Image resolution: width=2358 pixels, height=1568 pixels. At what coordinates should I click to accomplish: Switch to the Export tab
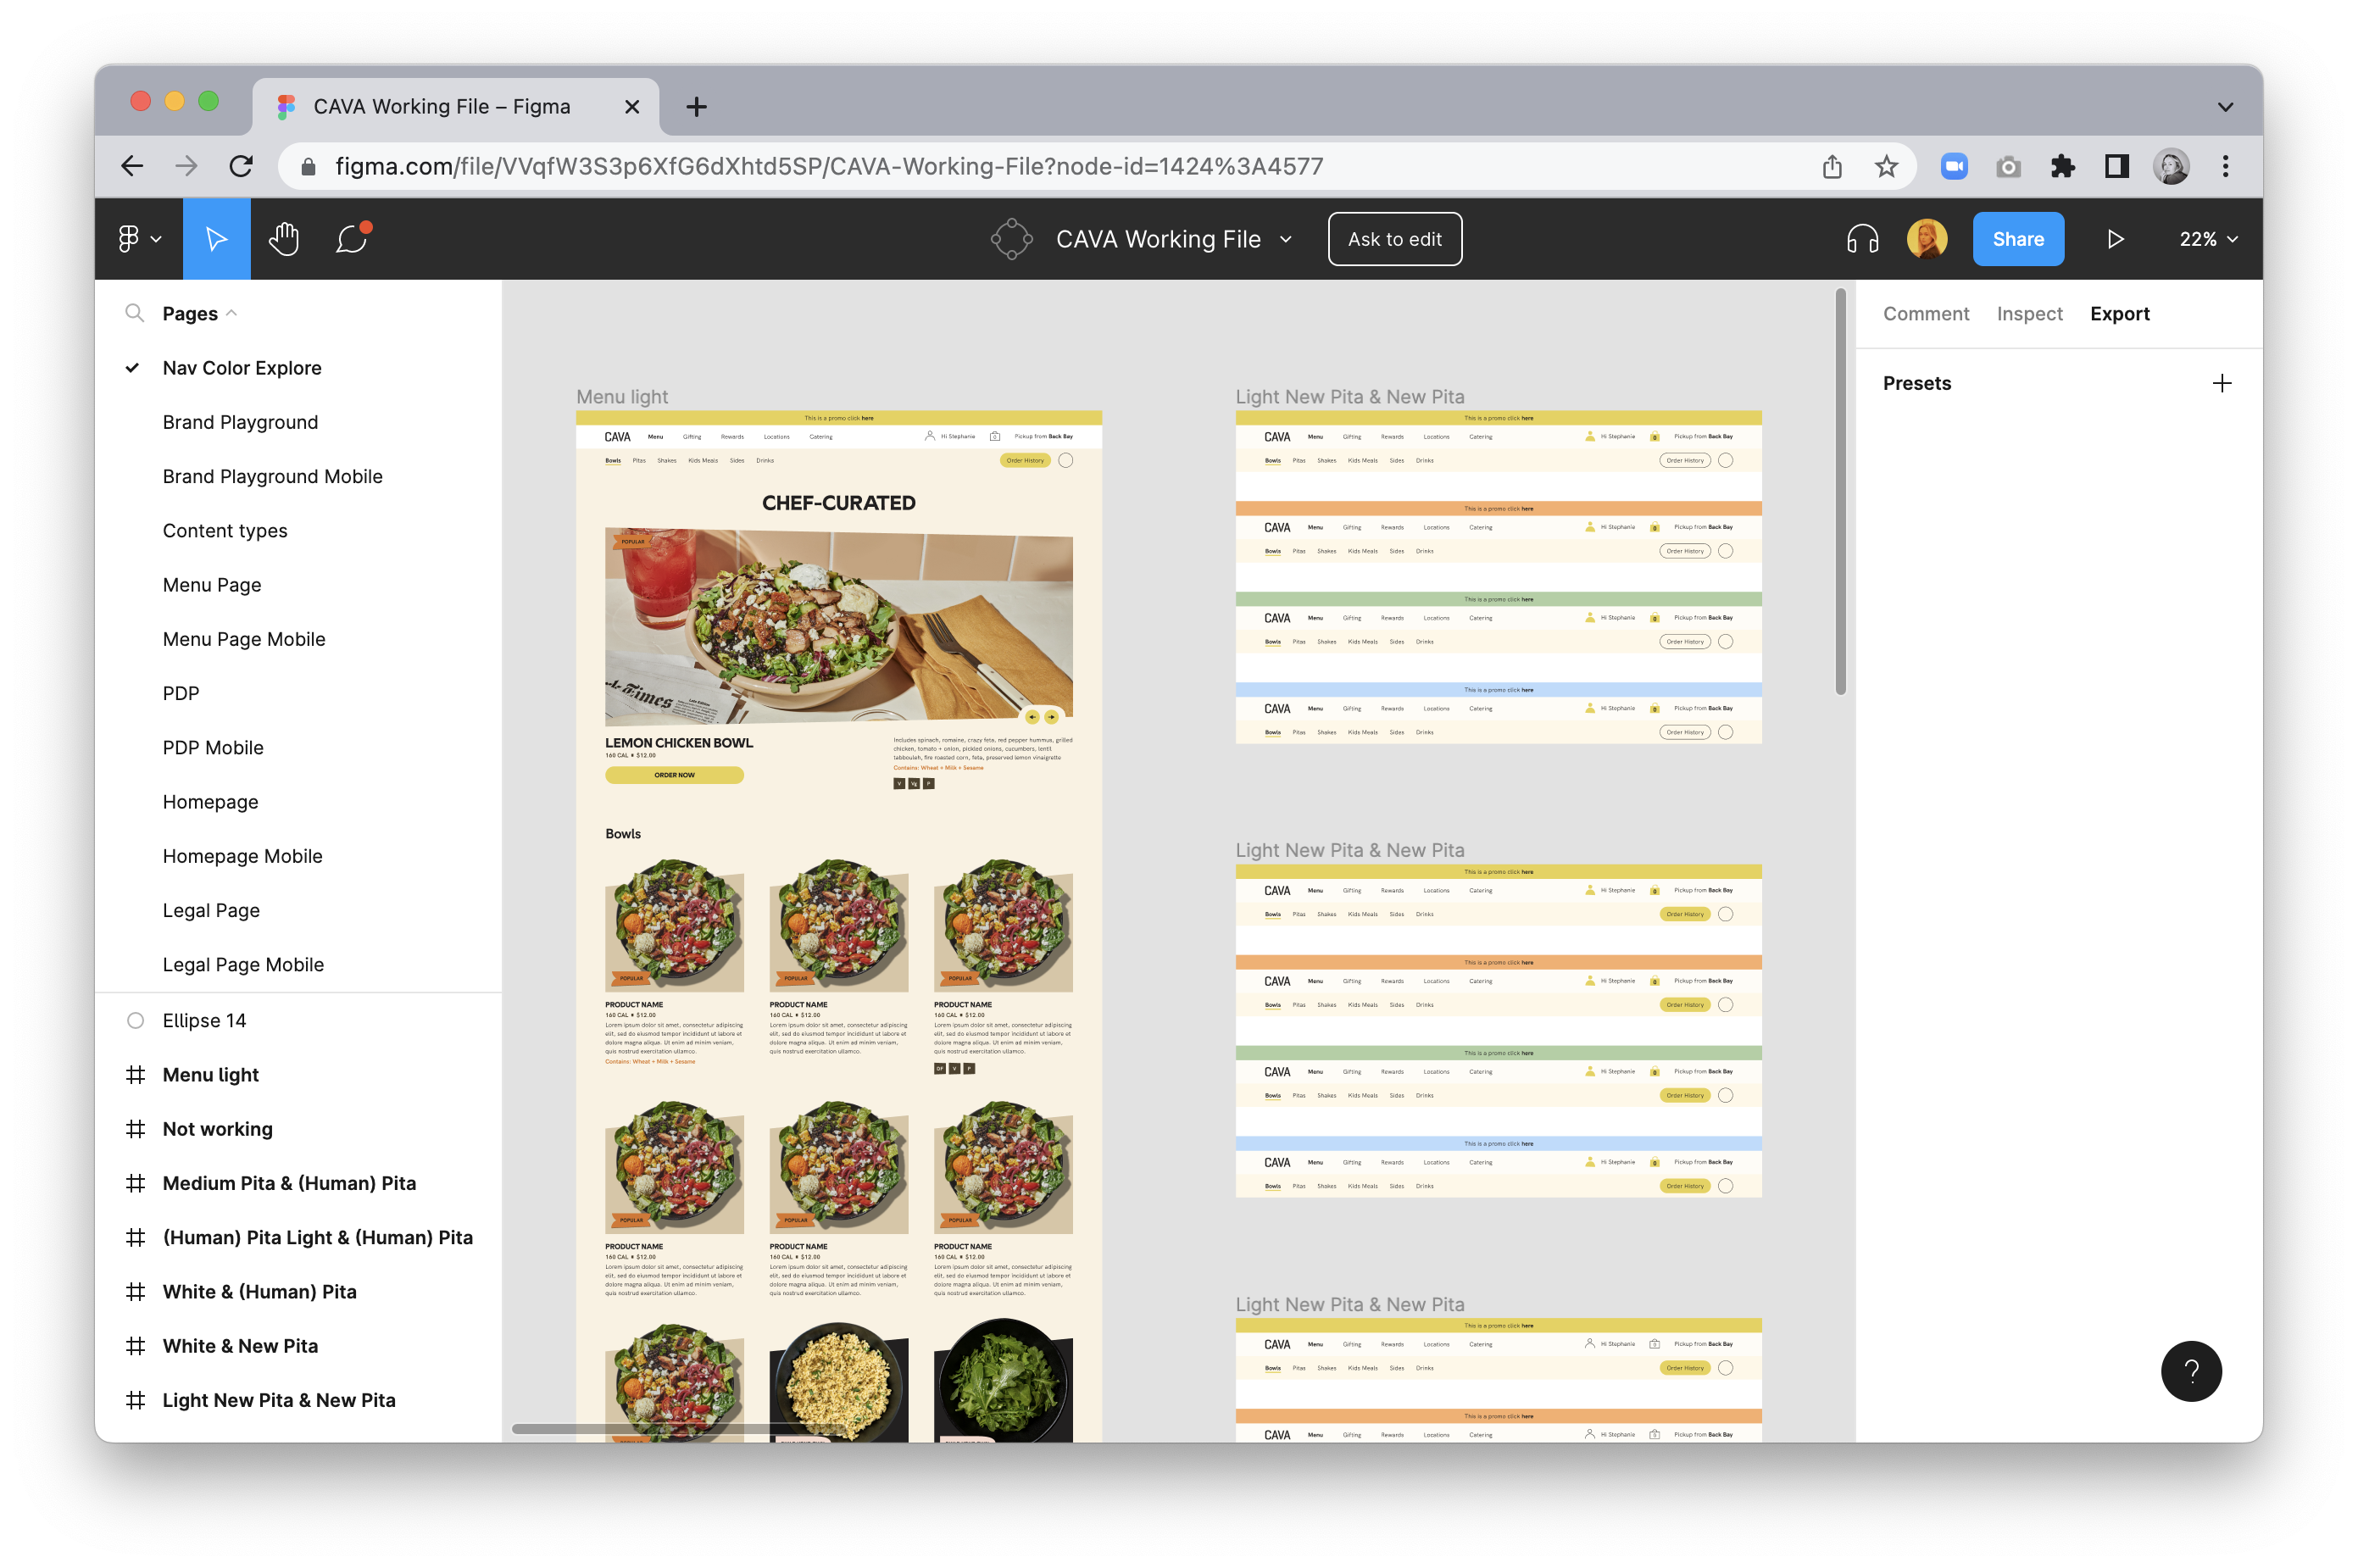coord(2118,313)
